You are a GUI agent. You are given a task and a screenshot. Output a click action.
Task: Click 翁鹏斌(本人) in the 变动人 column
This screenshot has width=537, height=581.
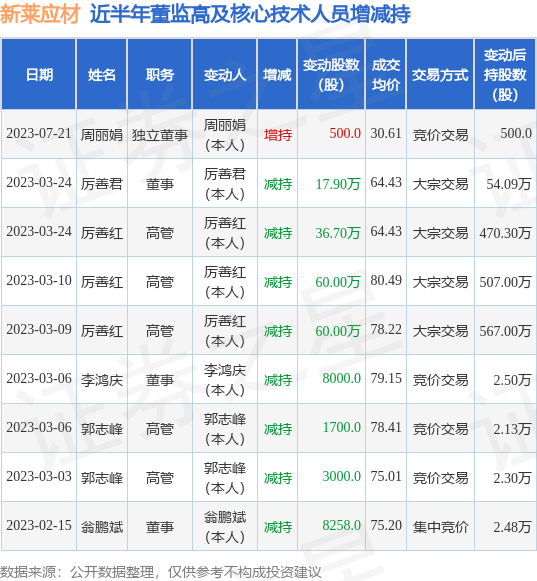(225, 527)
